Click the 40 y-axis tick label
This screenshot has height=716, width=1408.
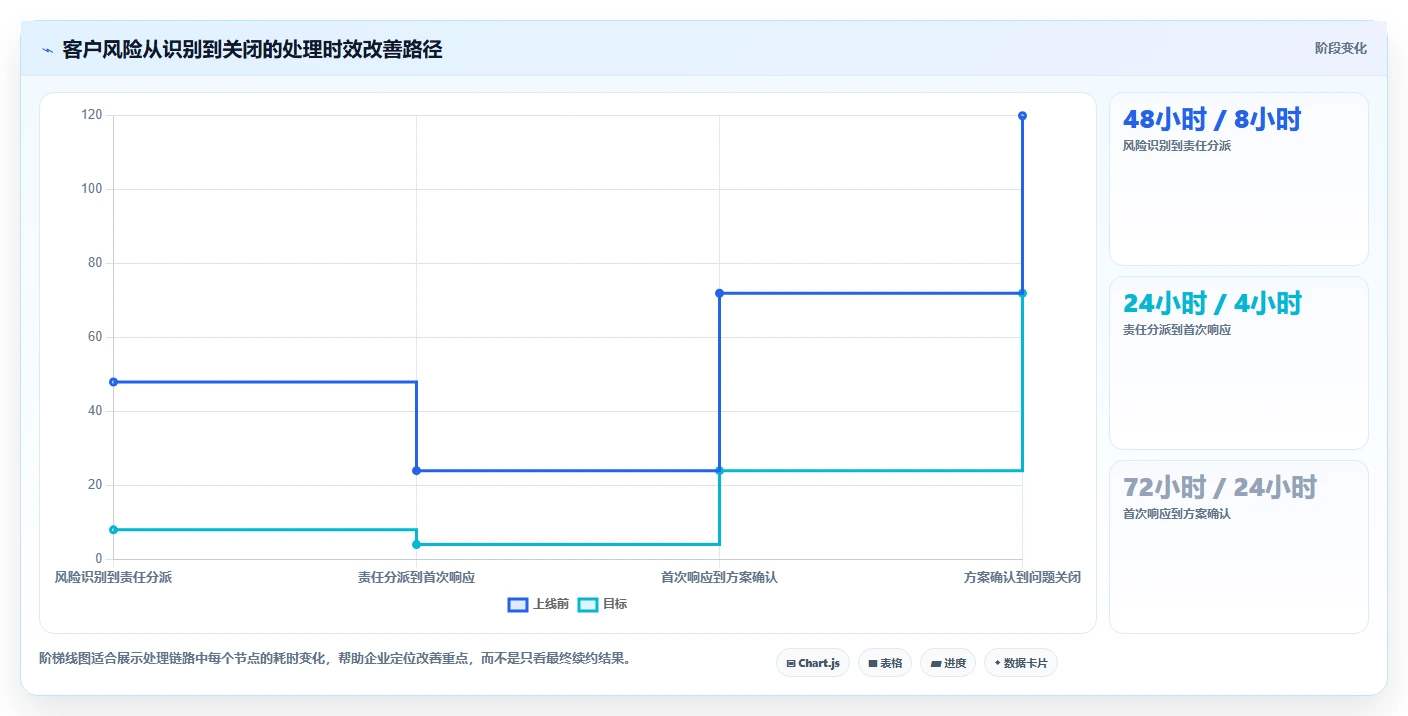pos(95,411)
